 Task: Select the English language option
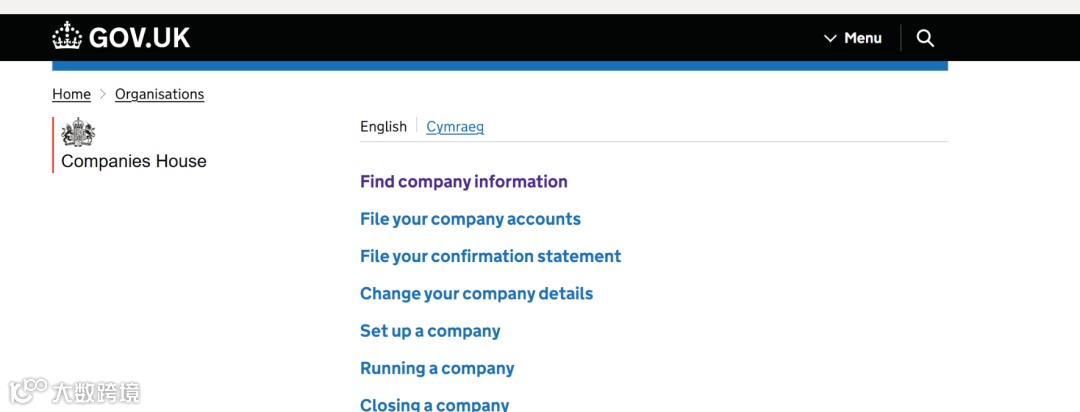[x=383, y=126]
